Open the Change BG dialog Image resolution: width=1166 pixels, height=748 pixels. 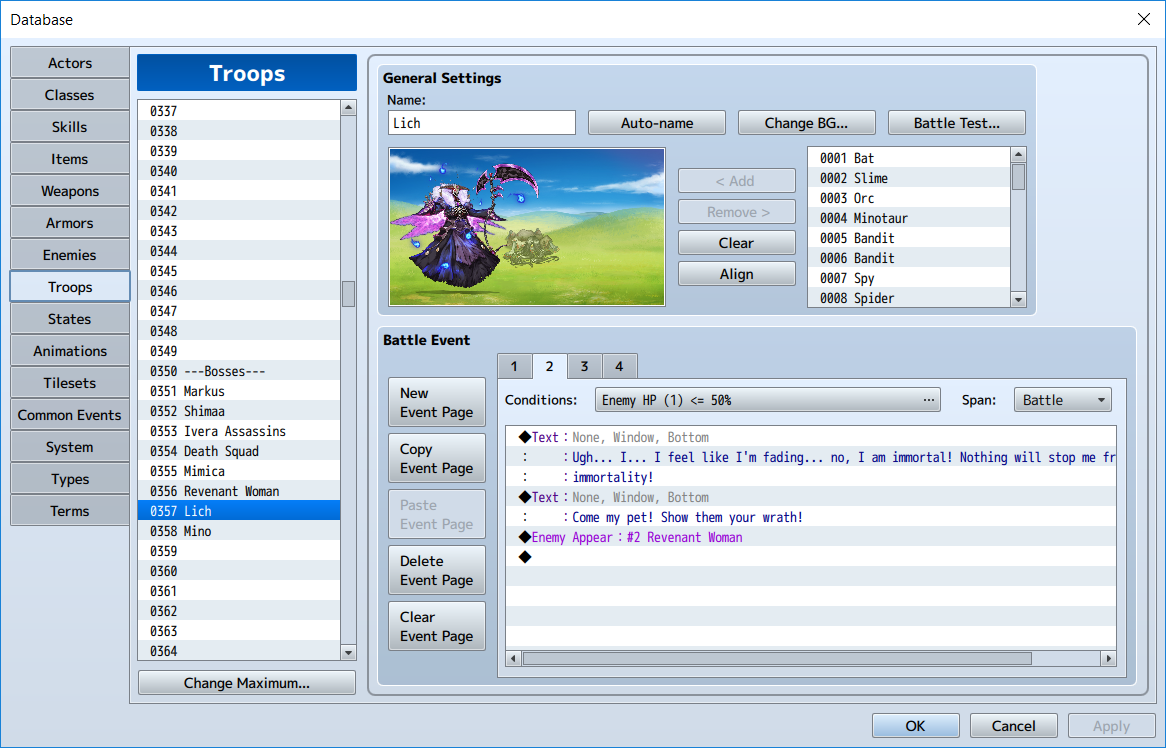[806, 123]
